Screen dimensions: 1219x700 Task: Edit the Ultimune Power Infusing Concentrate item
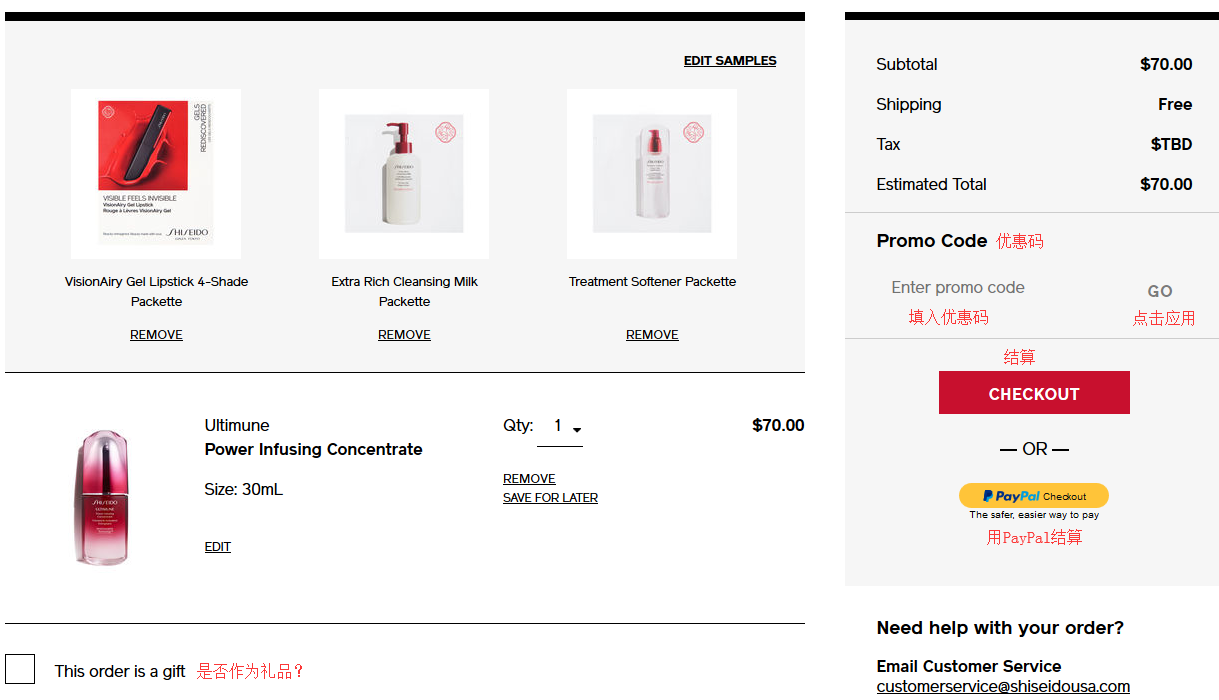point(218,547)
